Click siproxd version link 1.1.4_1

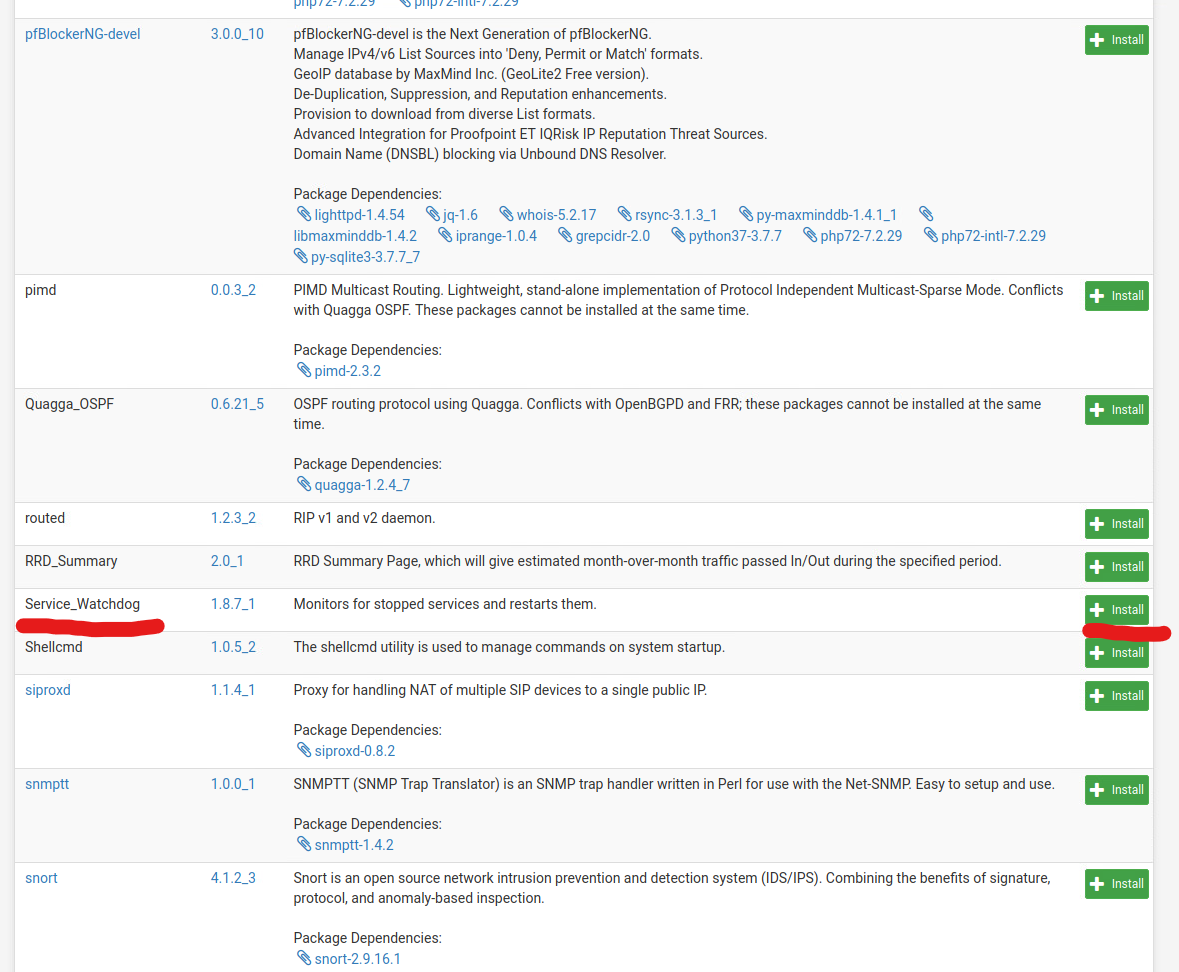232,690
